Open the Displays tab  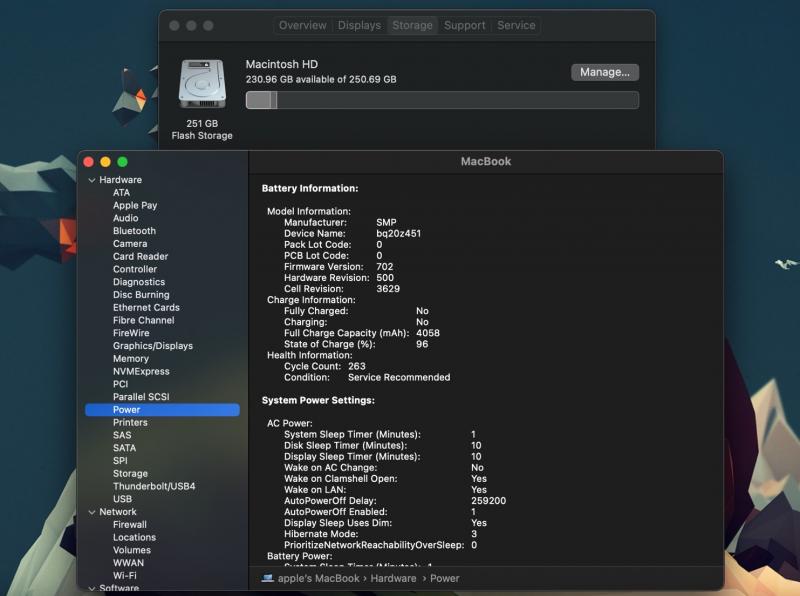[359, 26]
